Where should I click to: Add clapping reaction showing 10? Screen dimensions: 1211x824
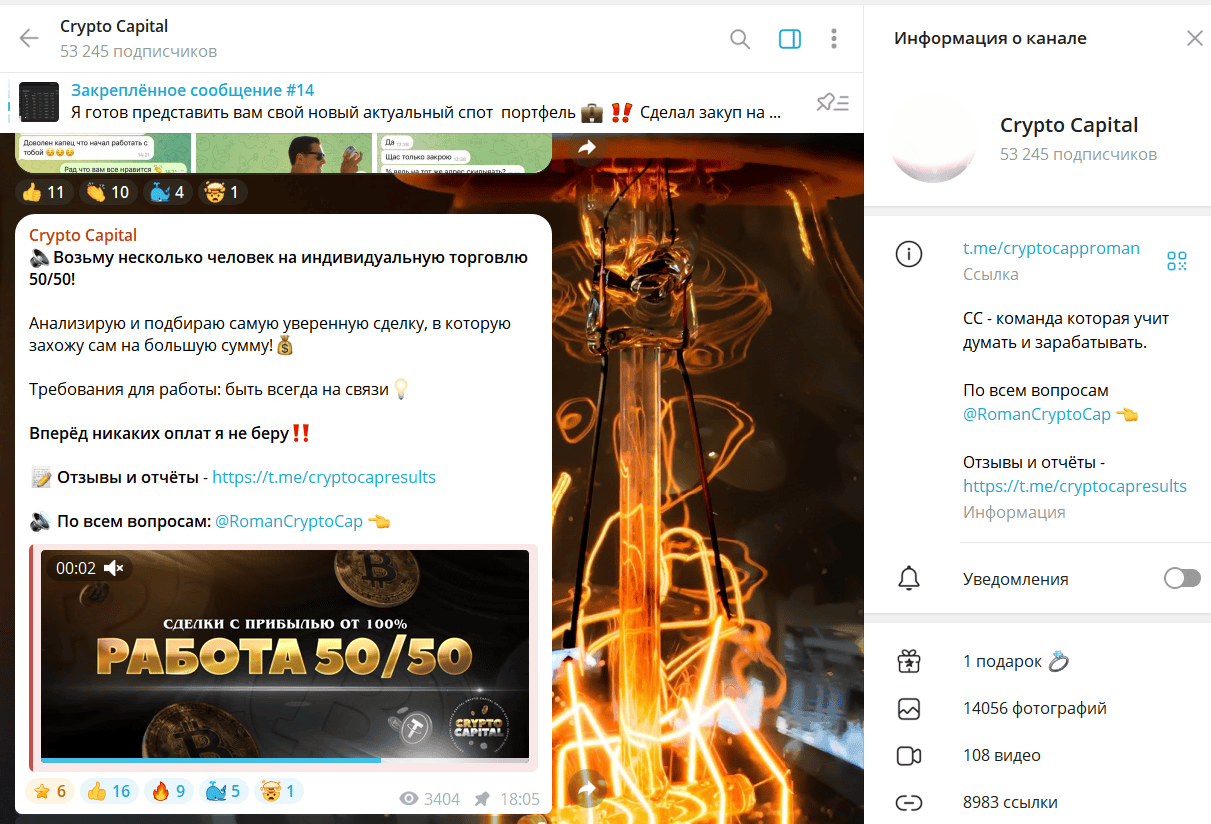(x=108, y=191)
